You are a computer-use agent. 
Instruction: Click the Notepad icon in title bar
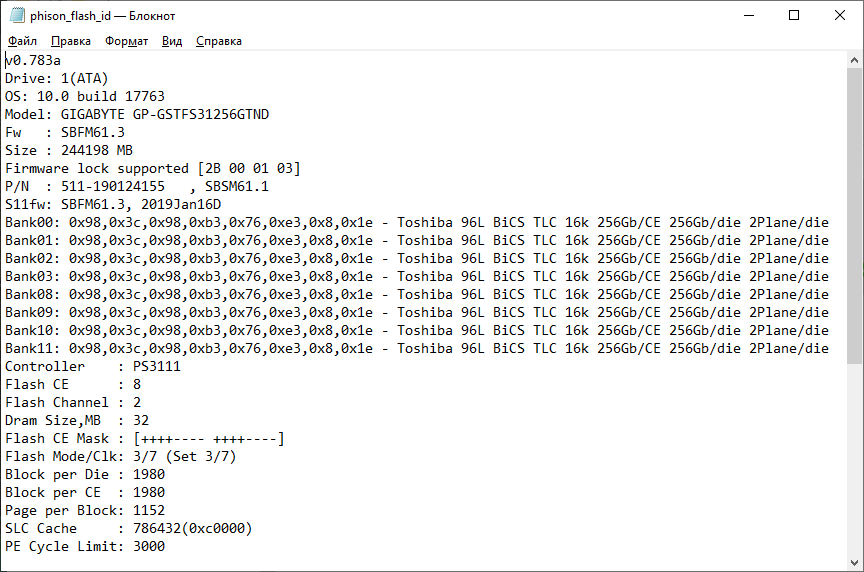(x=17, y=15)
